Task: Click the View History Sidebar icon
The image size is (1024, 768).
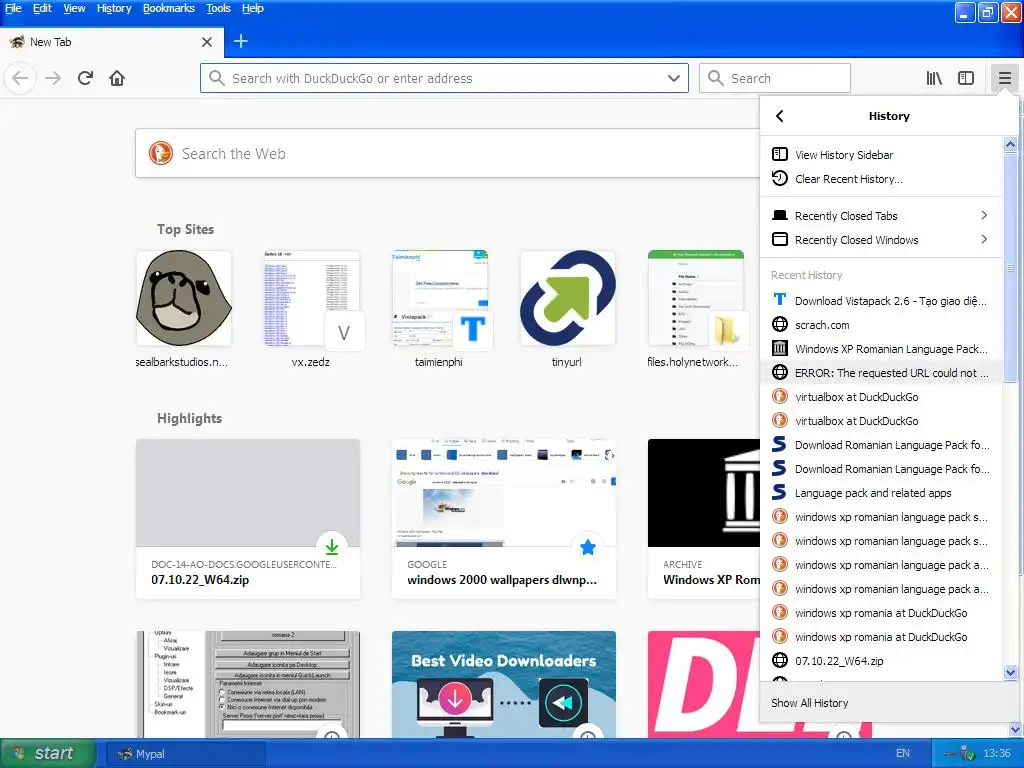Action: pyautogui.click(x=780, y=154)
